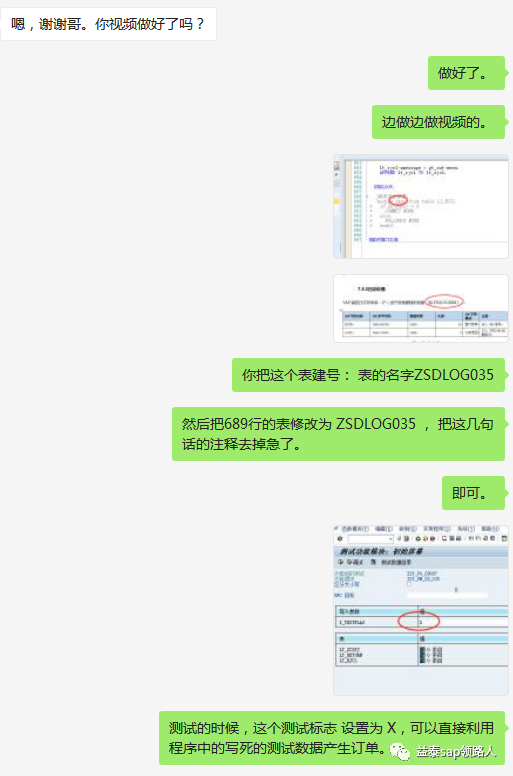Toggle the uppercase/lowercase checkbox in SAP screenshot
Screen dimensions: 513x776
(409, 584)
